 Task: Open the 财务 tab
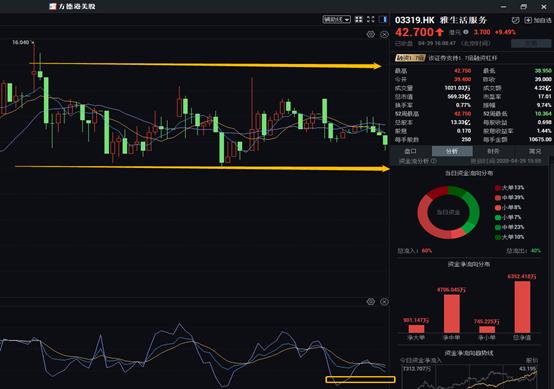(x=493, y=151)
